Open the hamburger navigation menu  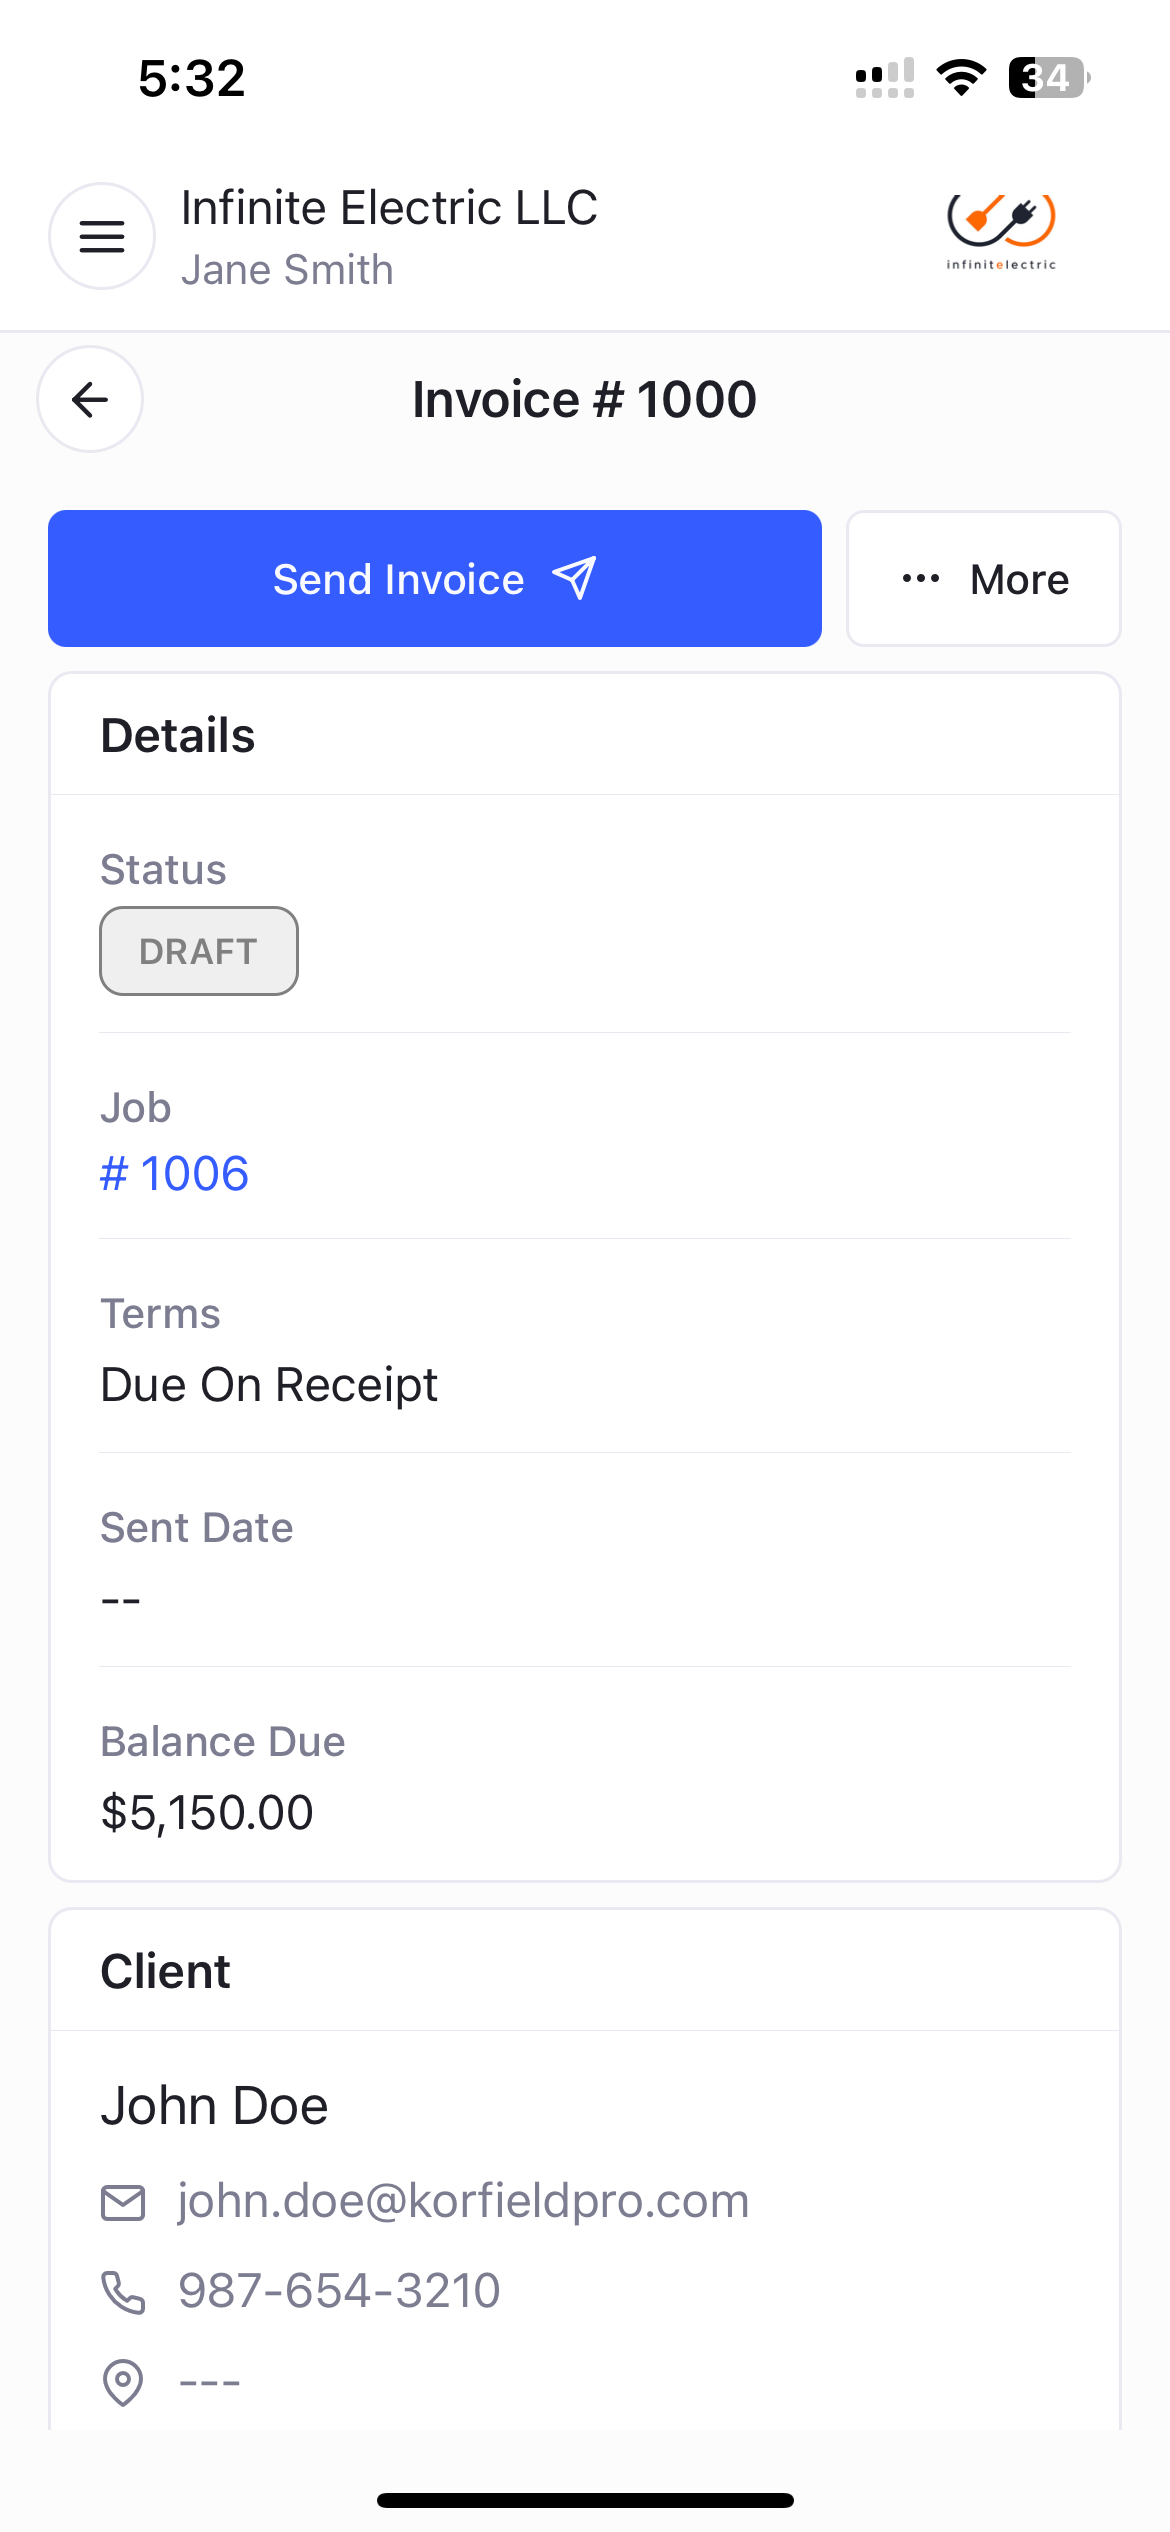coord(102,236)
